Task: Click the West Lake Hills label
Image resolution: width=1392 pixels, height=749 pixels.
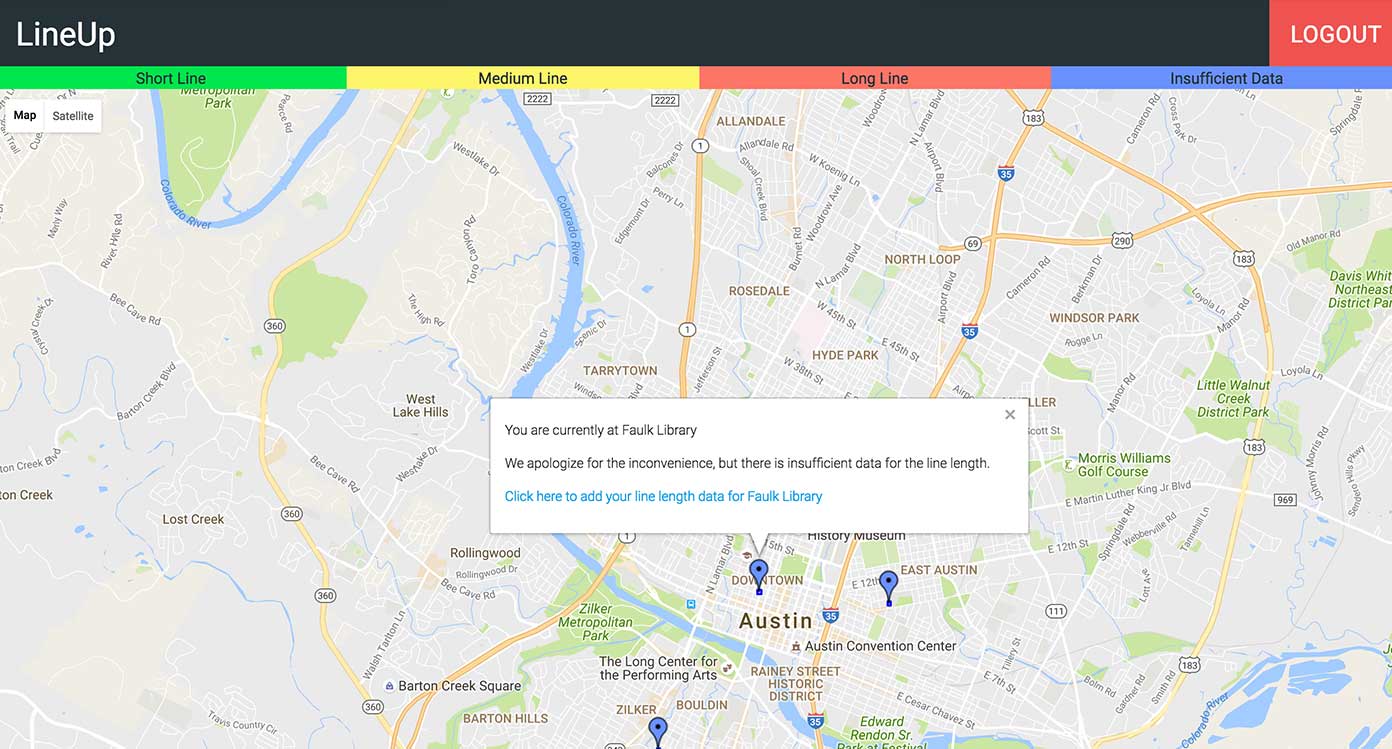Action: [x=421, y=405]
